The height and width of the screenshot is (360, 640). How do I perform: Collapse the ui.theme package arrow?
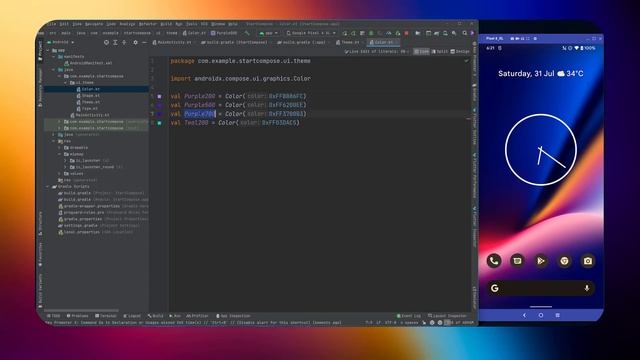coord(65,82)
